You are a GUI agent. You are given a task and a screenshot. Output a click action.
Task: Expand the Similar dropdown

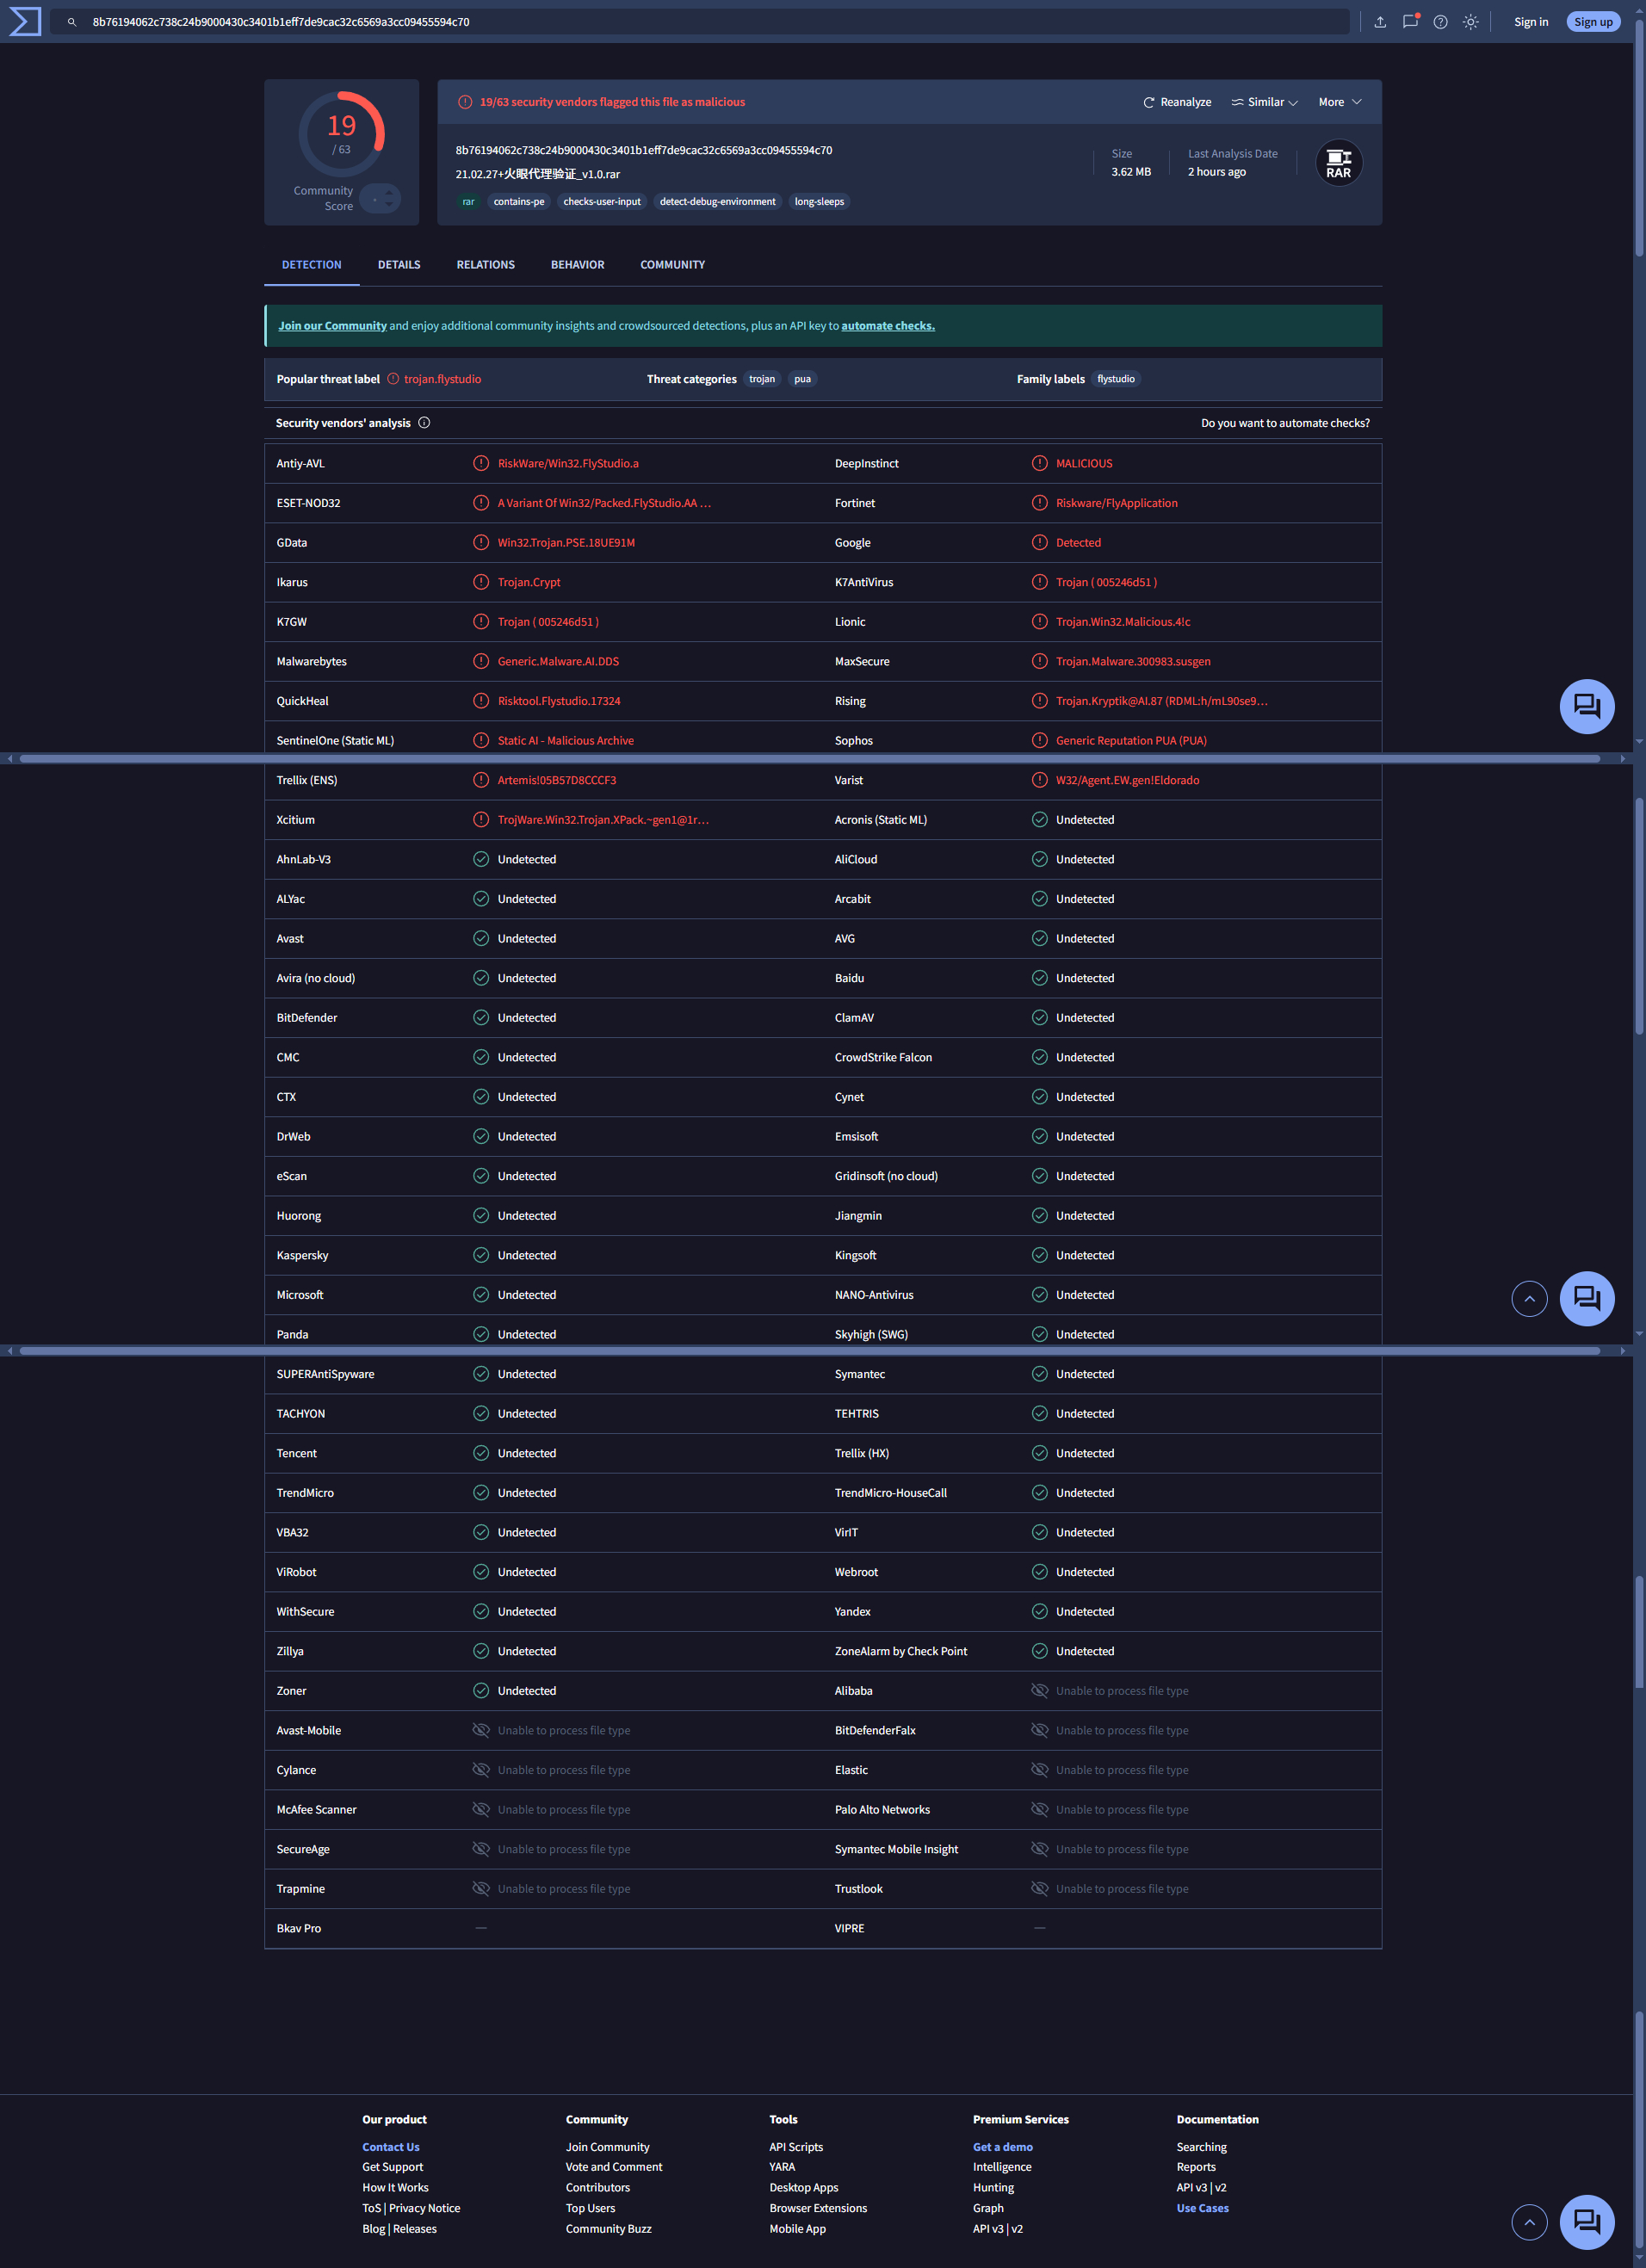1265,102
